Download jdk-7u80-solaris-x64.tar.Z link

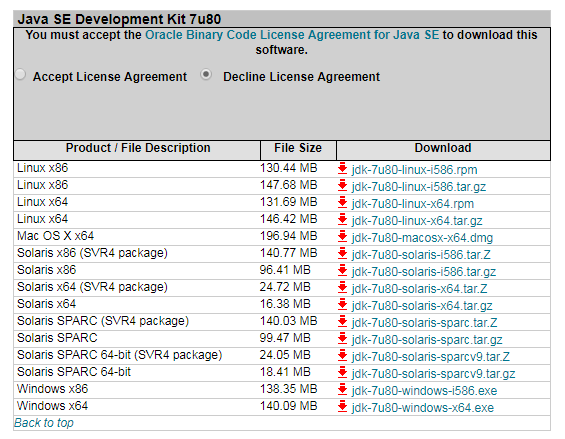(x=419, y=289)
